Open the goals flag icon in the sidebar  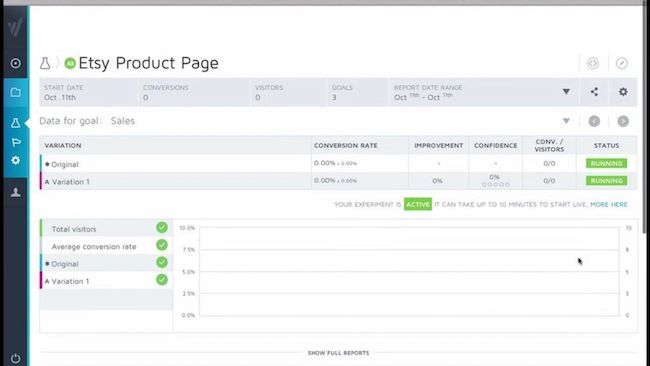(x=16, y=142)
